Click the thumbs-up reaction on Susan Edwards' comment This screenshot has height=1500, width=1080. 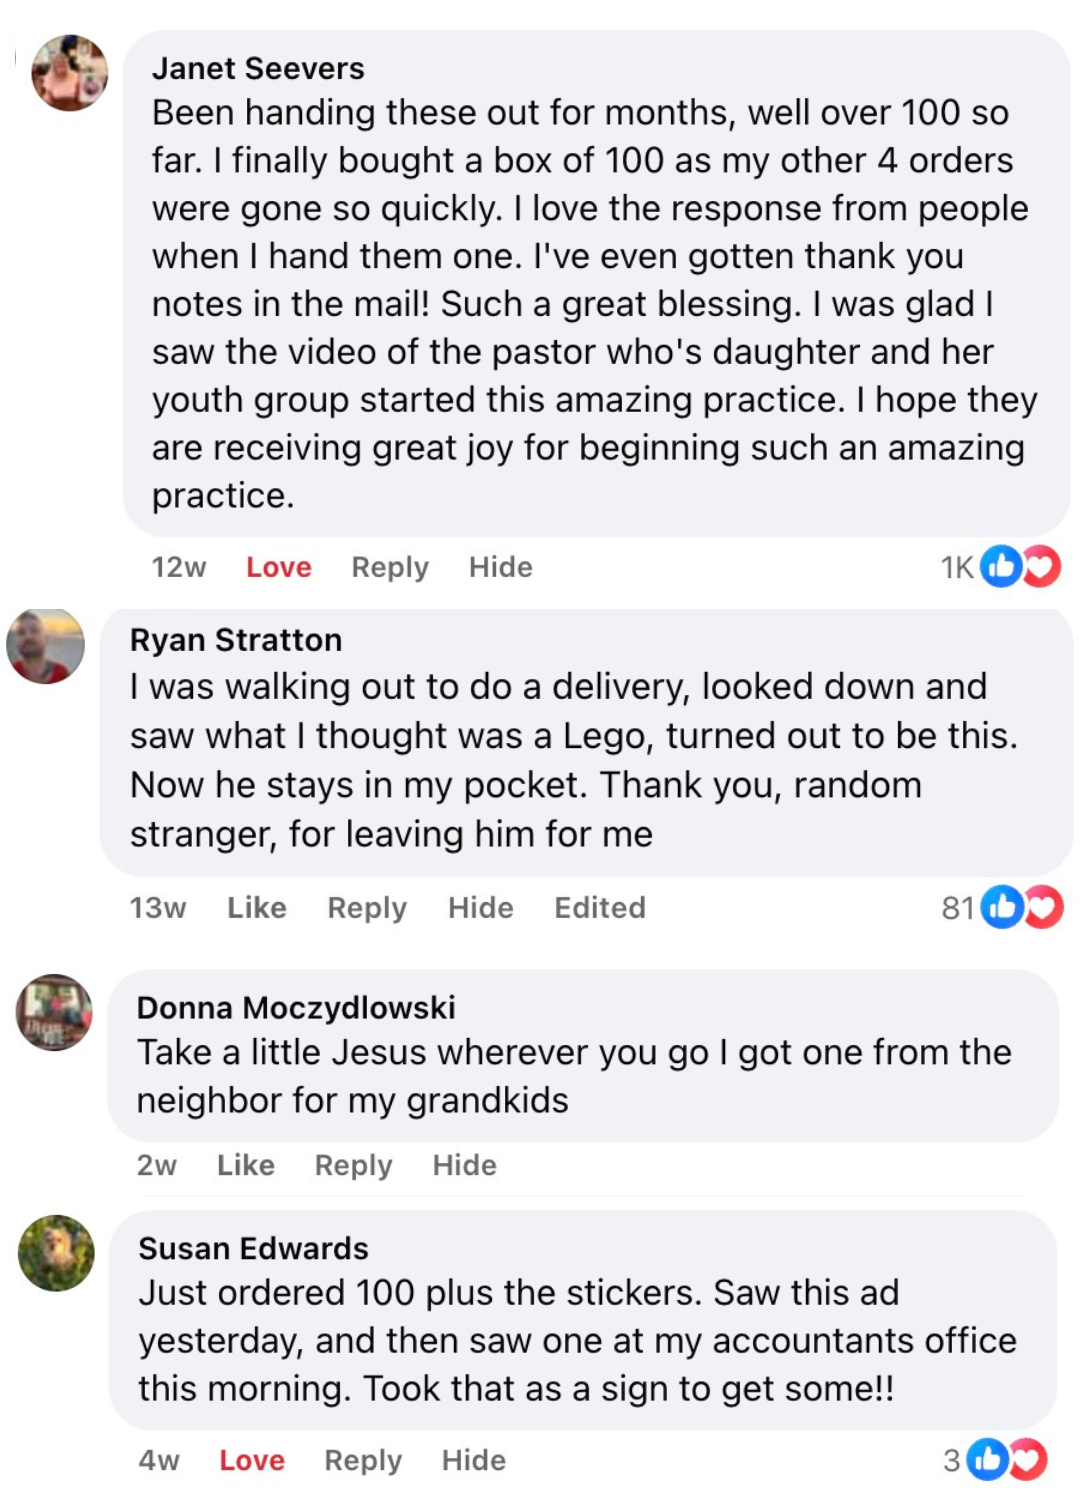tap(989, 1460)
